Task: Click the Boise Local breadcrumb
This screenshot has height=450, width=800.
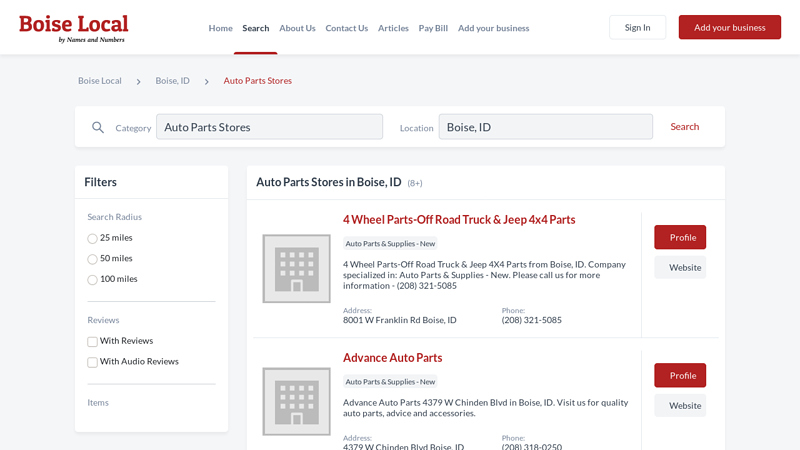Action: point(99,81)
